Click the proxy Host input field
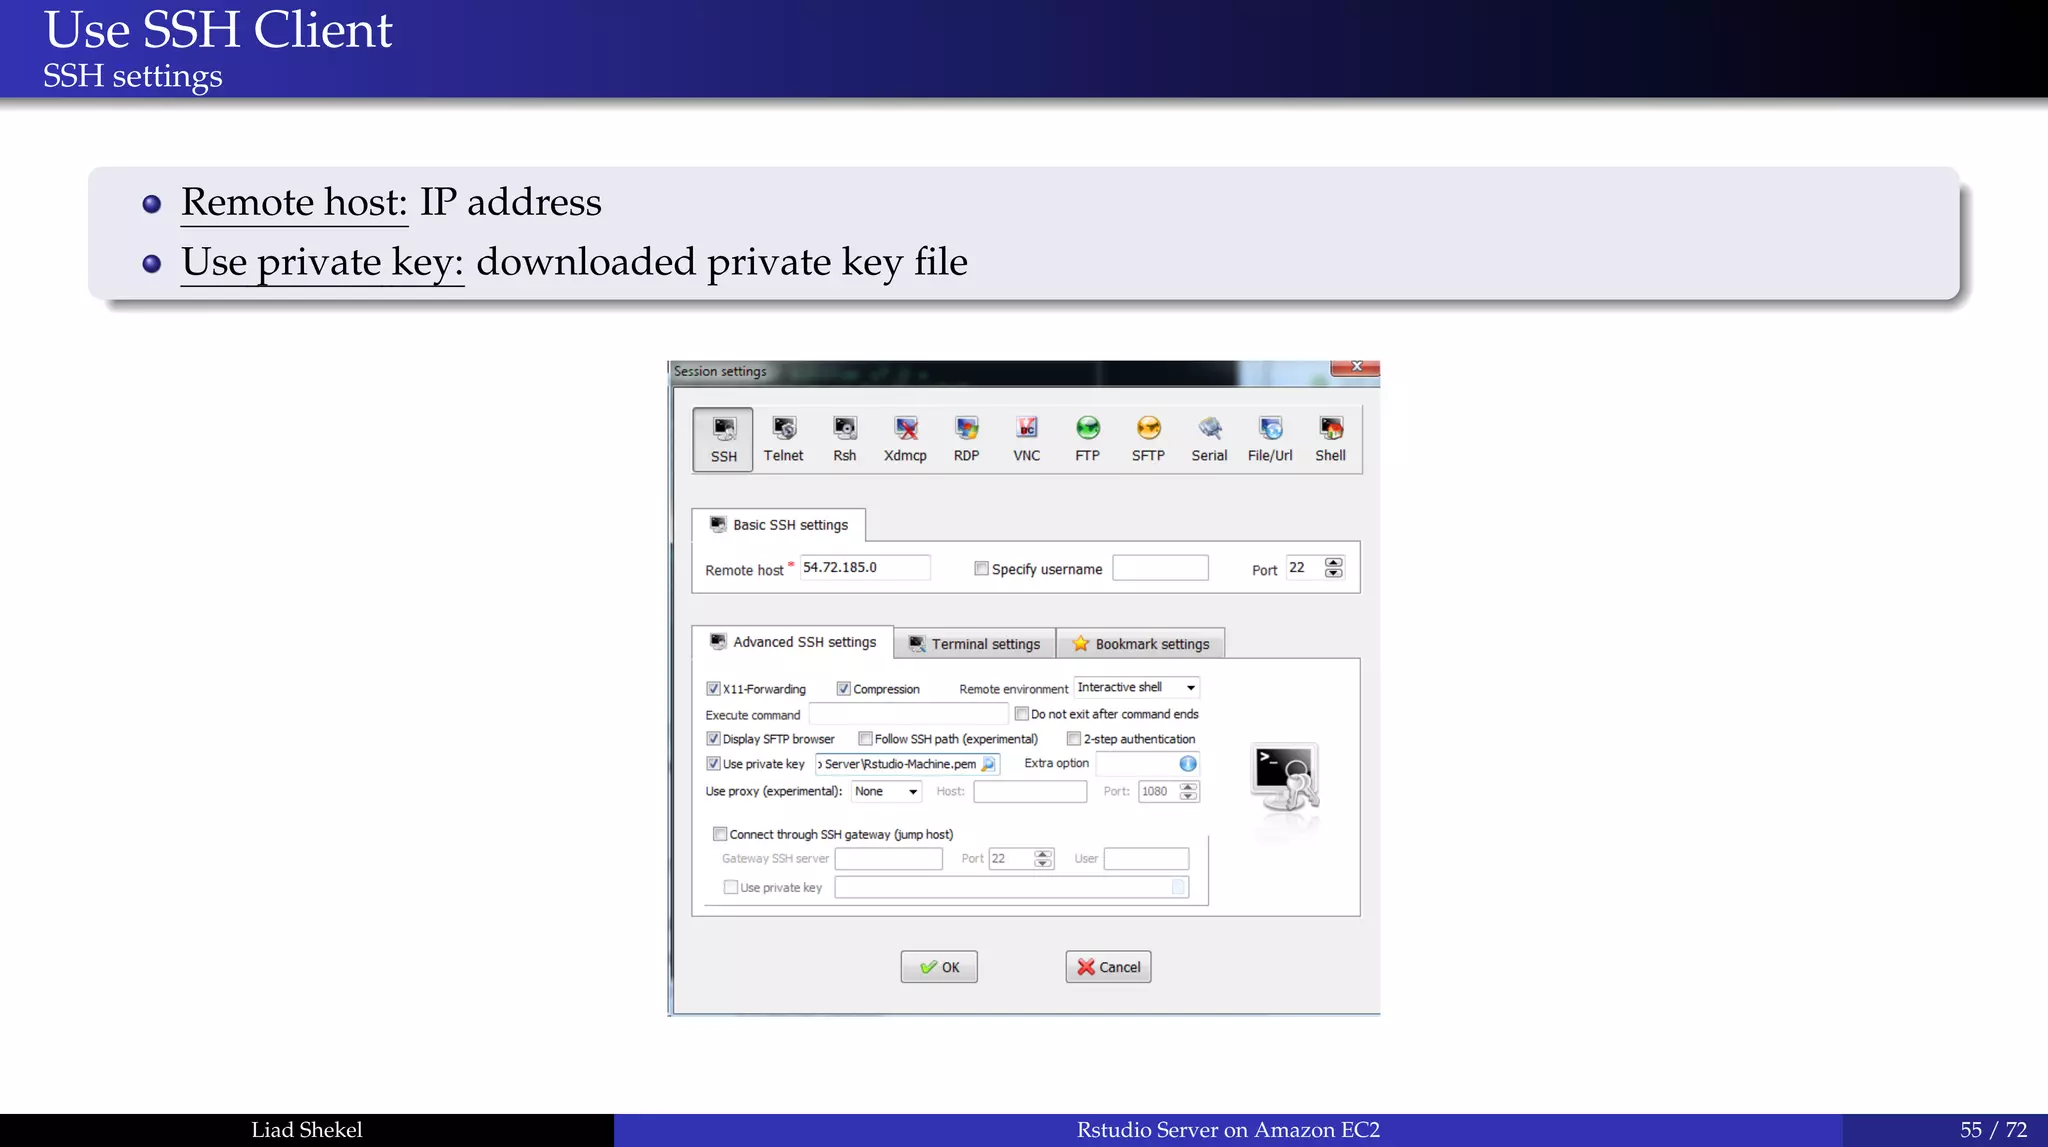This screenshot has width=2048, height=1147. point(1030,791)
